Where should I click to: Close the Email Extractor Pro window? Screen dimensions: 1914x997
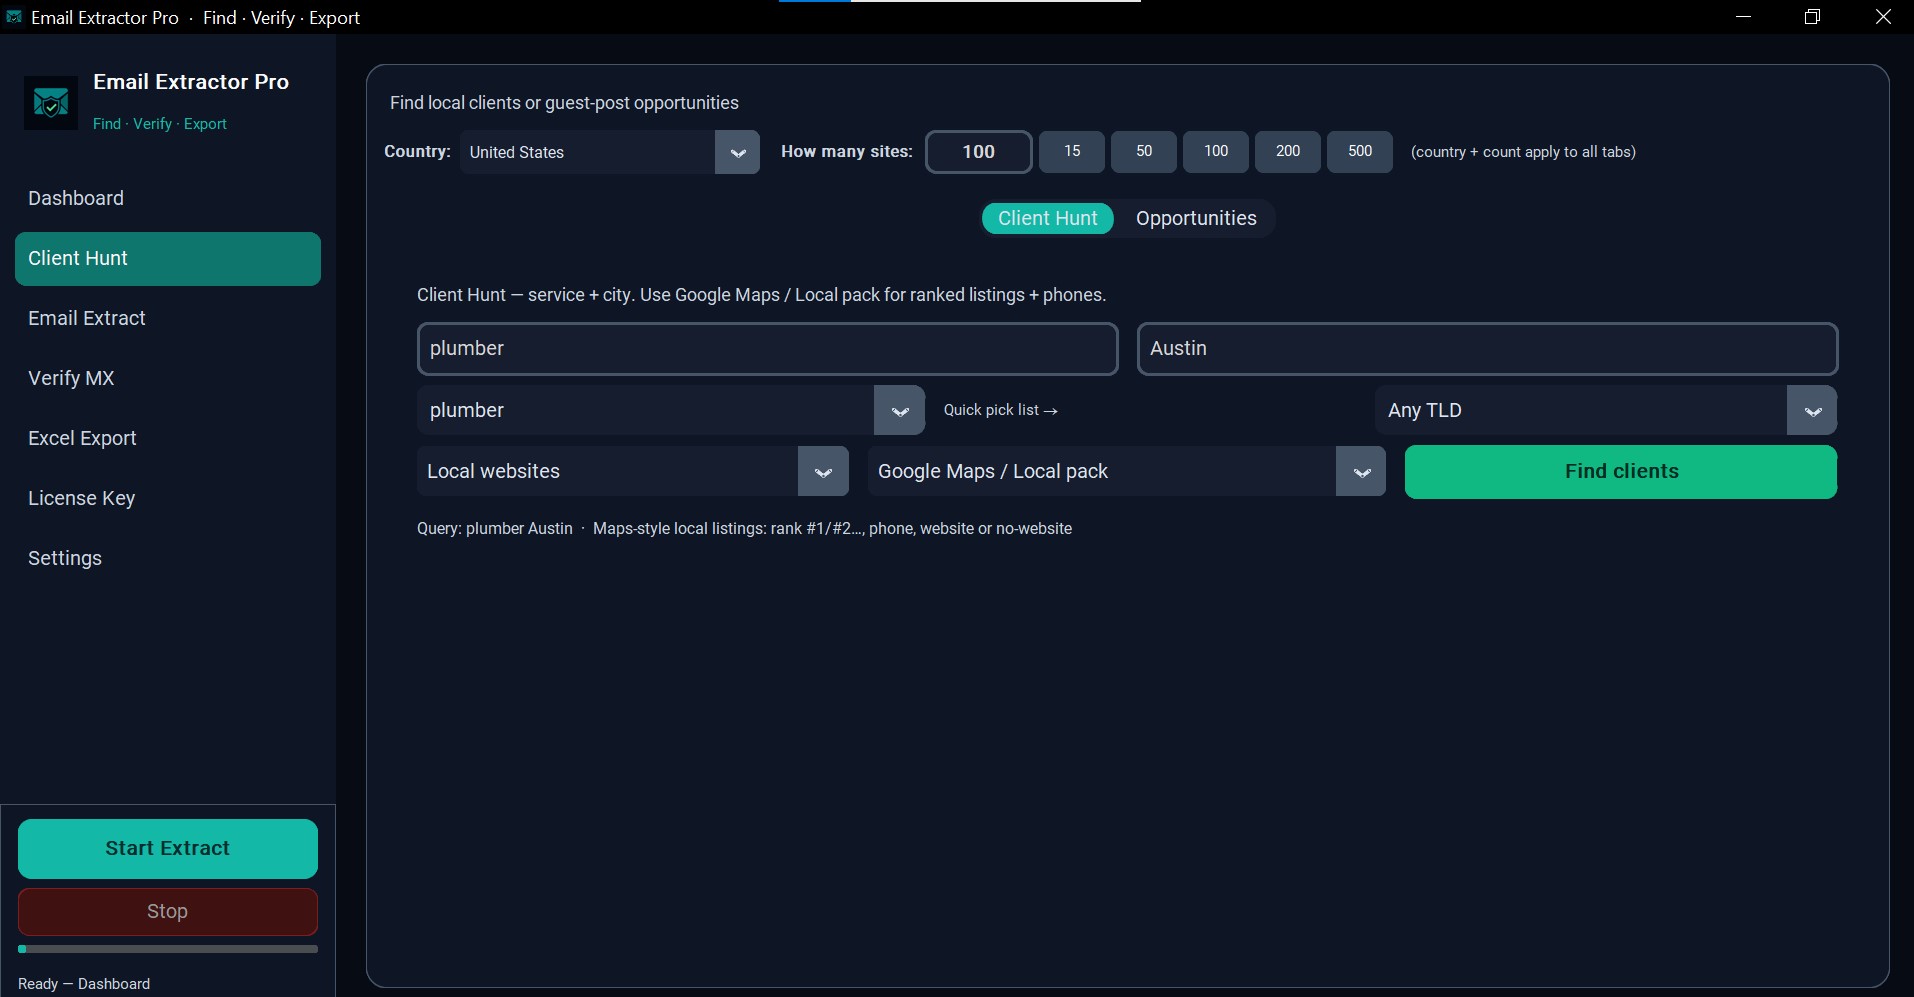click(x=1883, y=17)
